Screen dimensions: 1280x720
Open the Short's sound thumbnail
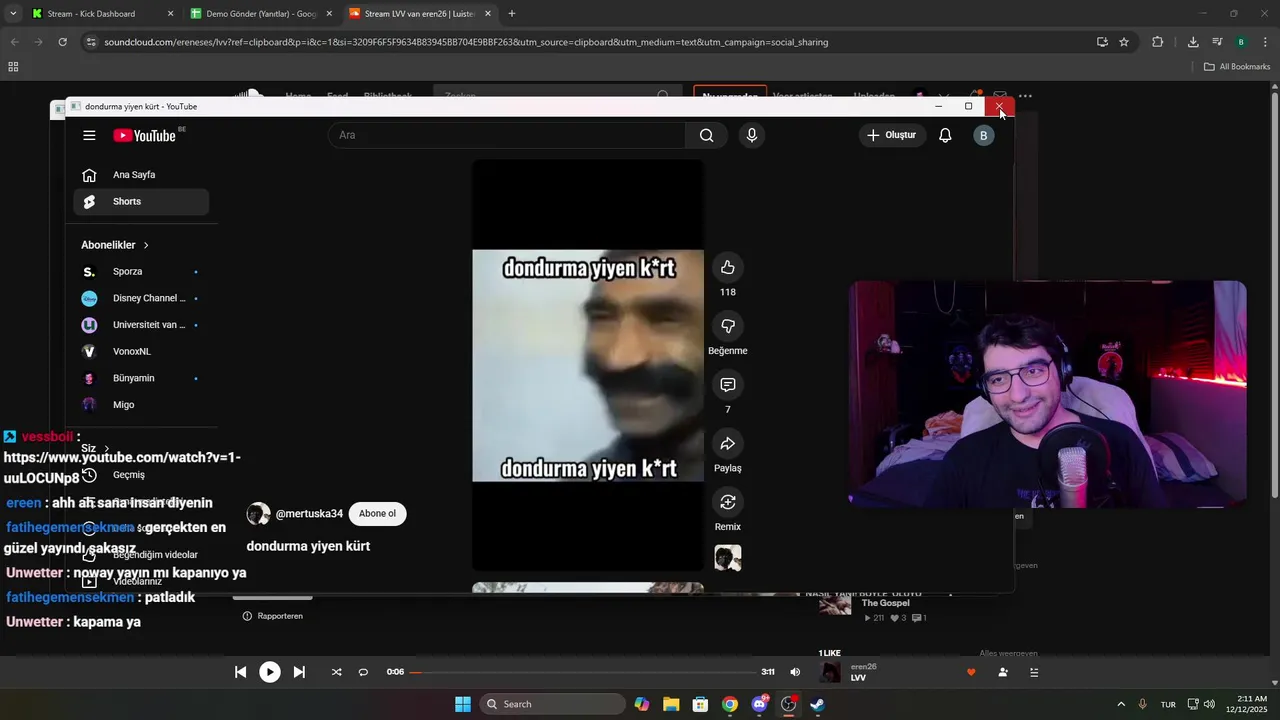click(x=728, y=558)
